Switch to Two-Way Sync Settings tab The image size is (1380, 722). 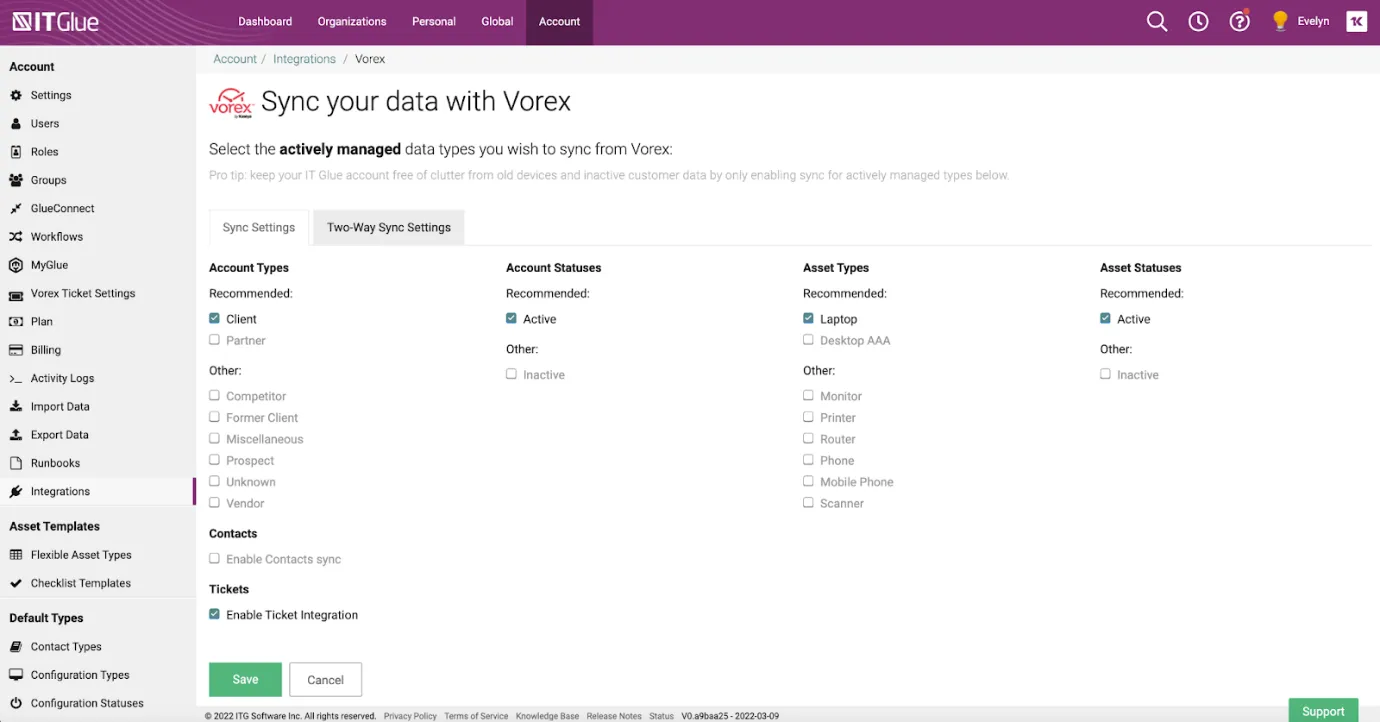388,228
